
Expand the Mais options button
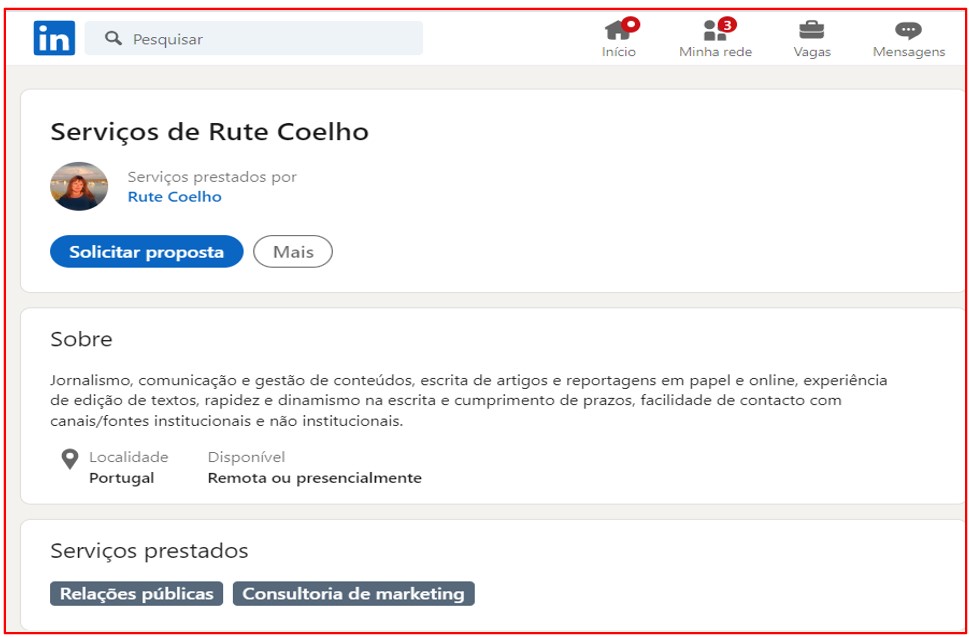(293, 252)
